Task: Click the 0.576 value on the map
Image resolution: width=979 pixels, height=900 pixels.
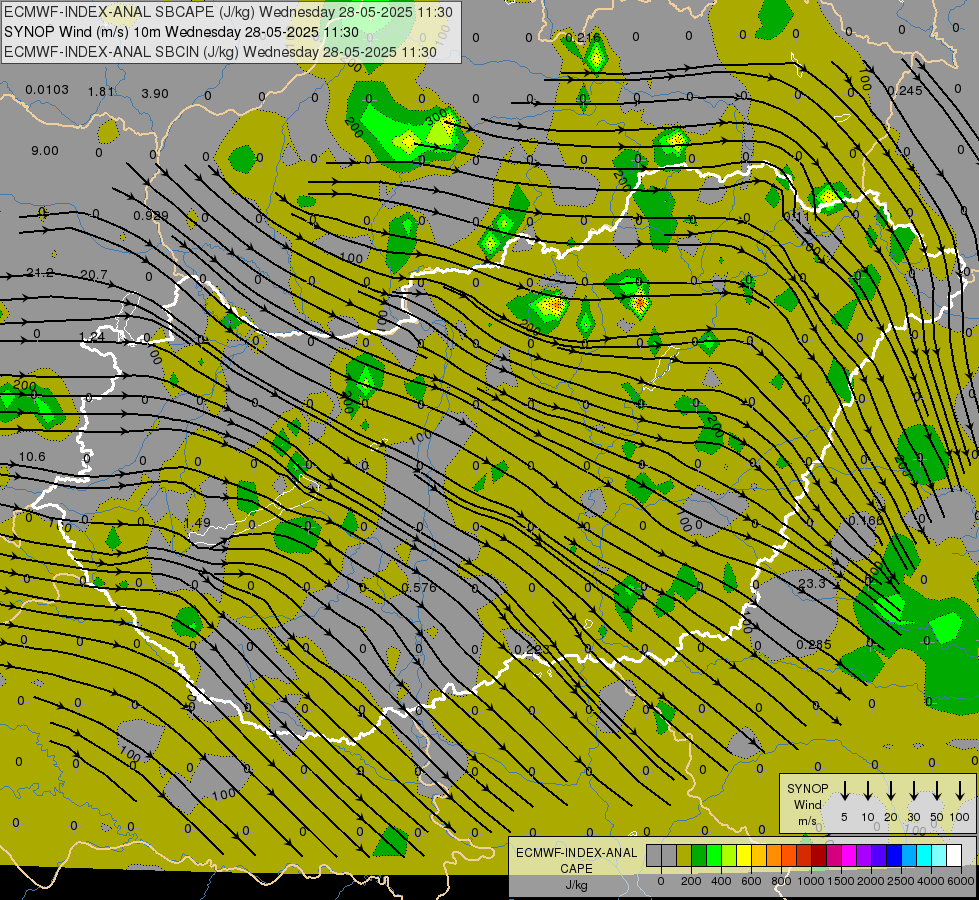Action: click(419, 588)
